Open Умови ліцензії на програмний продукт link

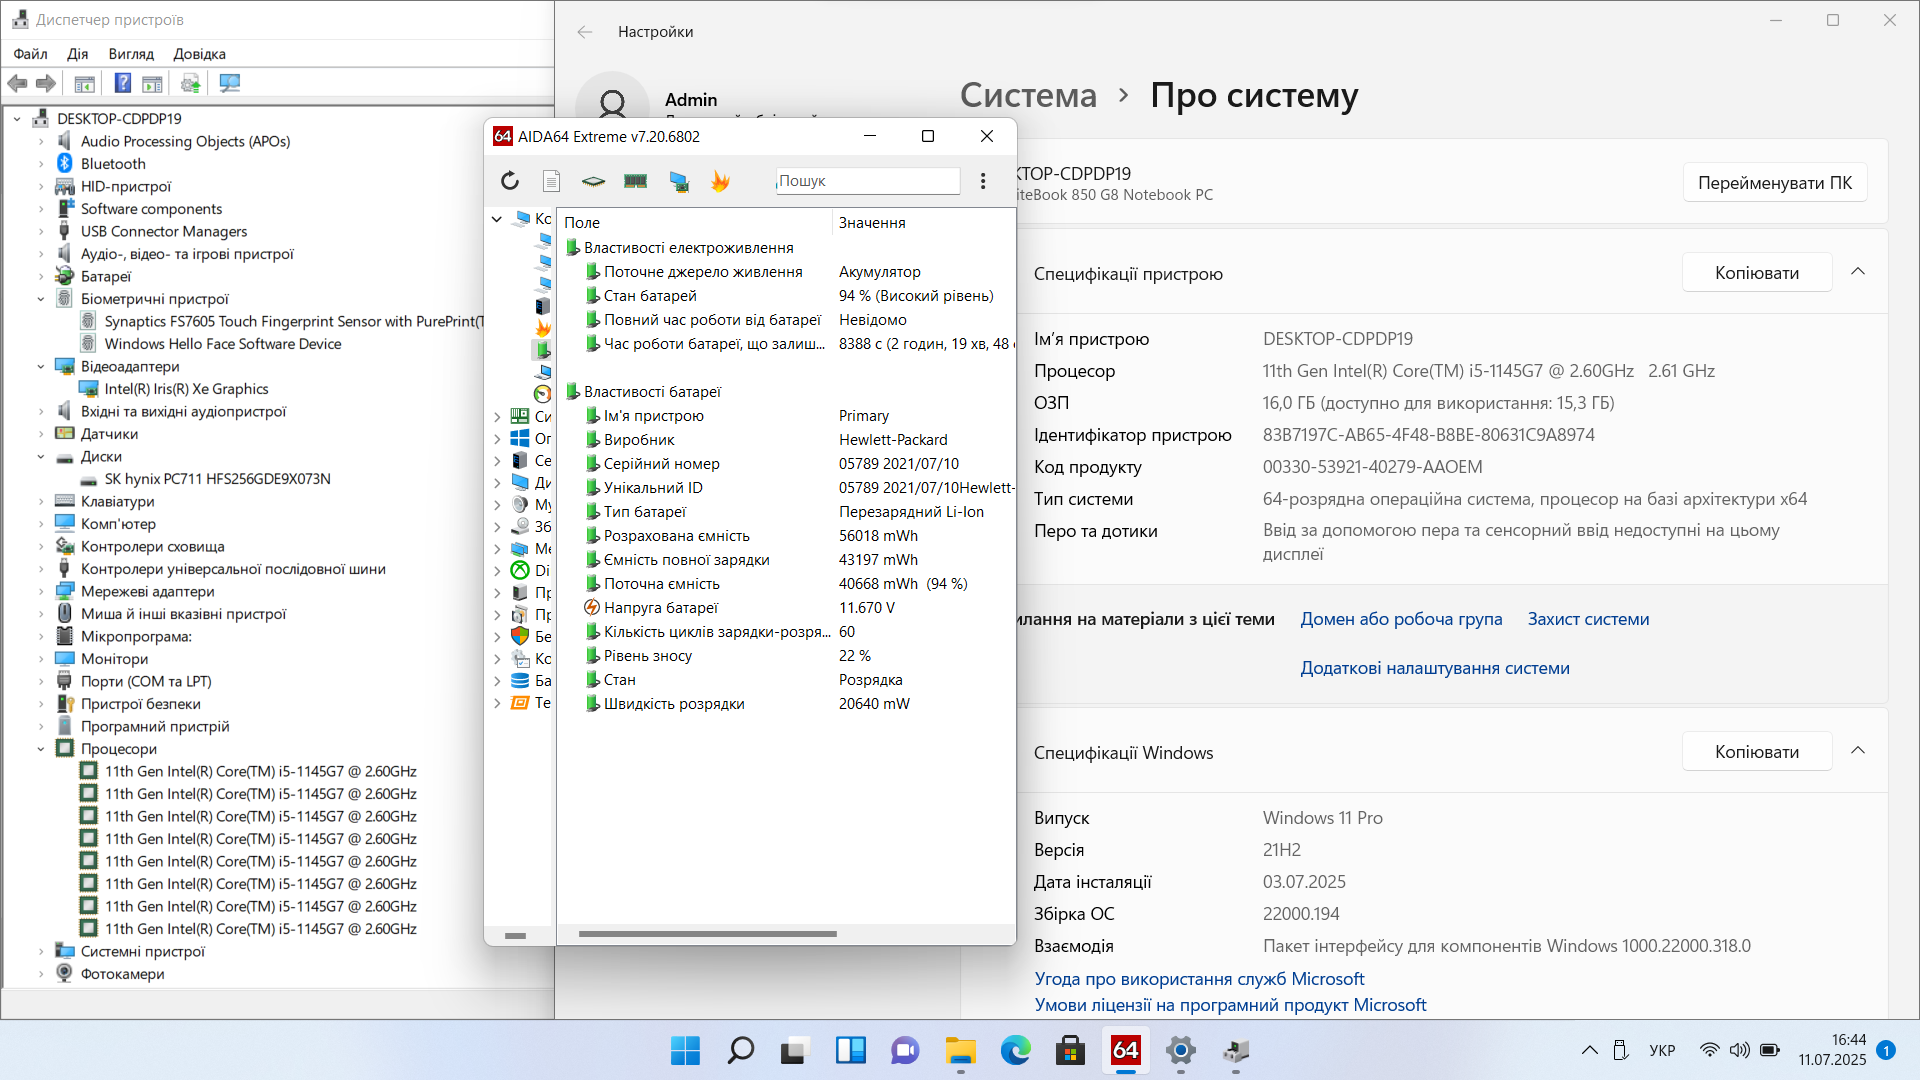1230,1005
